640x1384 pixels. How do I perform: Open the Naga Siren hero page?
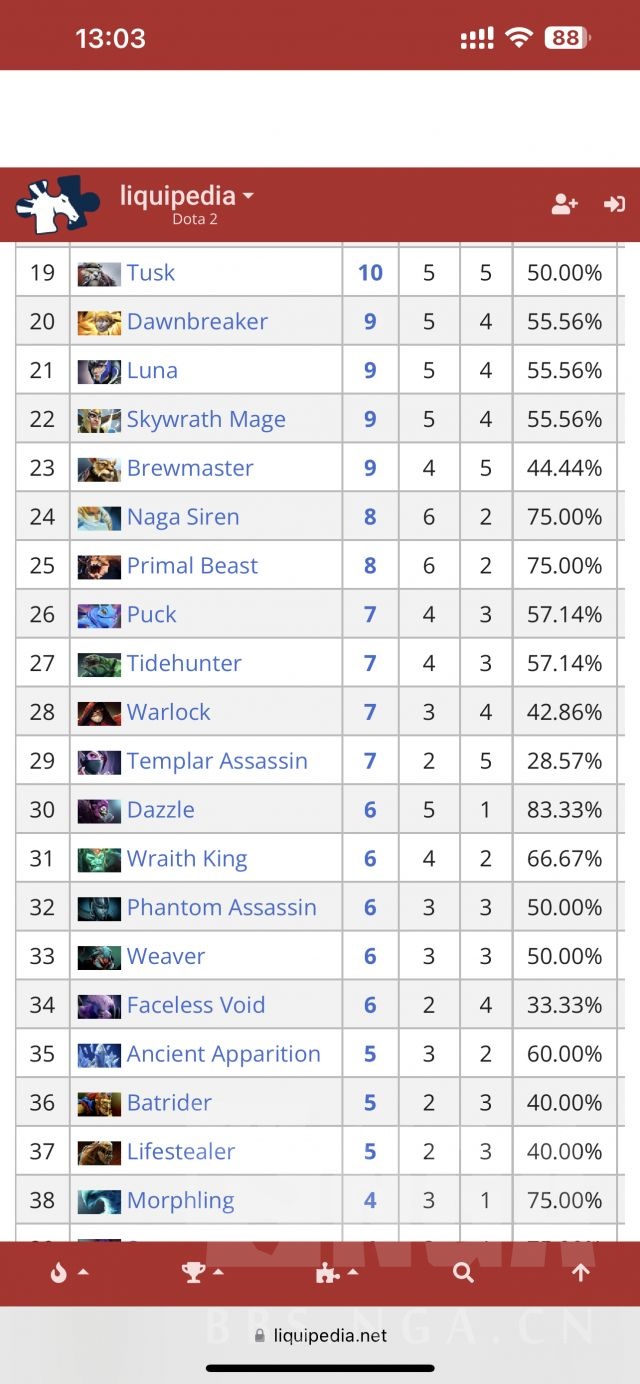point(182,517)
